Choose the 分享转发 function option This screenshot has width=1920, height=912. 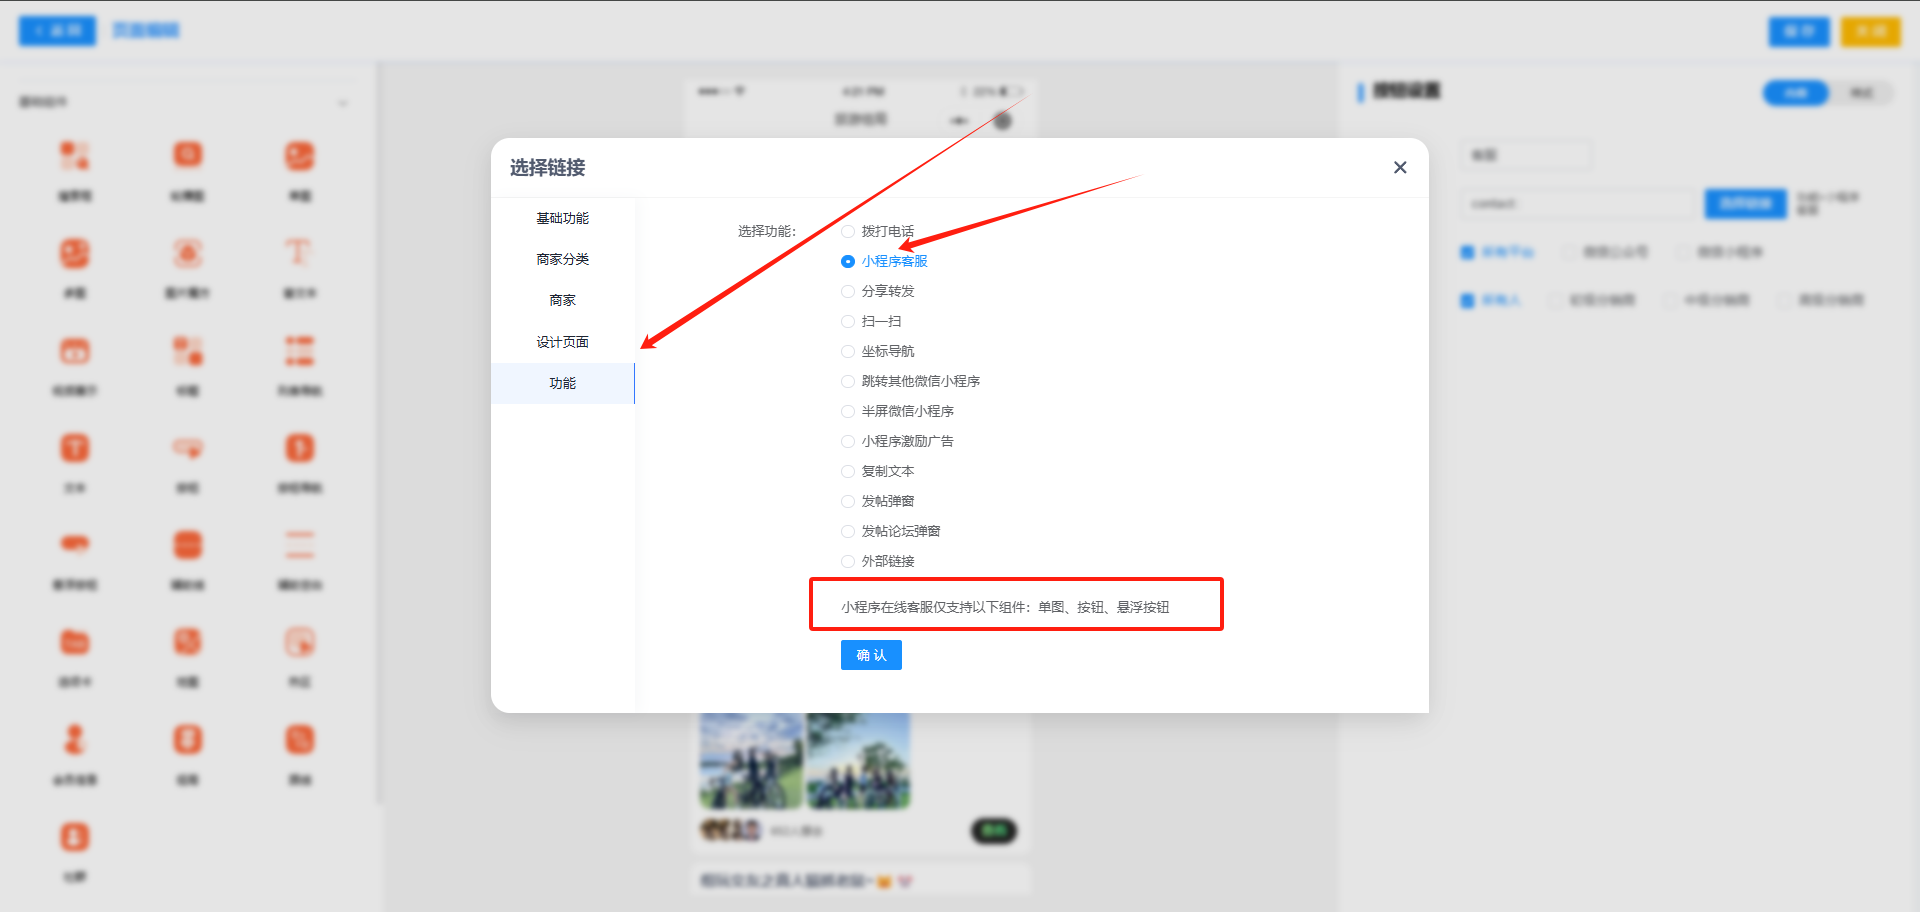tap(848, 292)
